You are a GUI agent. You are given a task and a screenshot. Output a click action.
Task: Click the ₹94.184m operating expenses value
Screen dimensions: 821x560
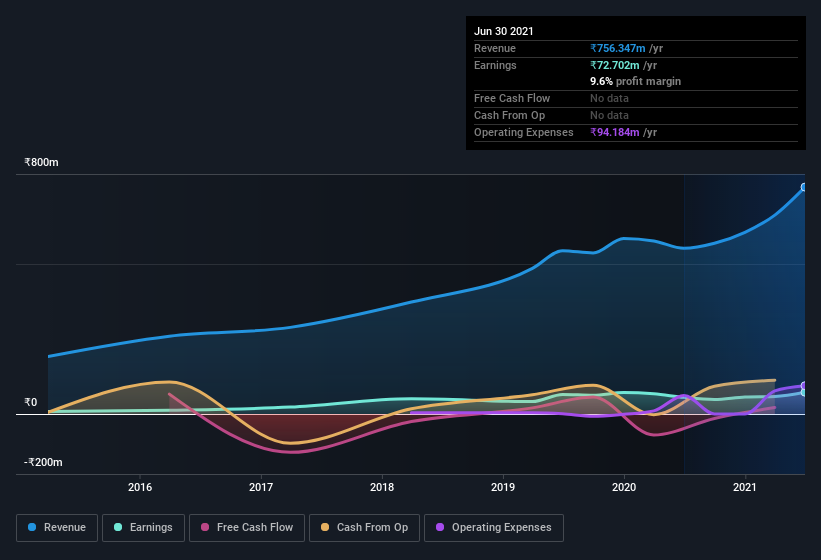click(615, 132)
